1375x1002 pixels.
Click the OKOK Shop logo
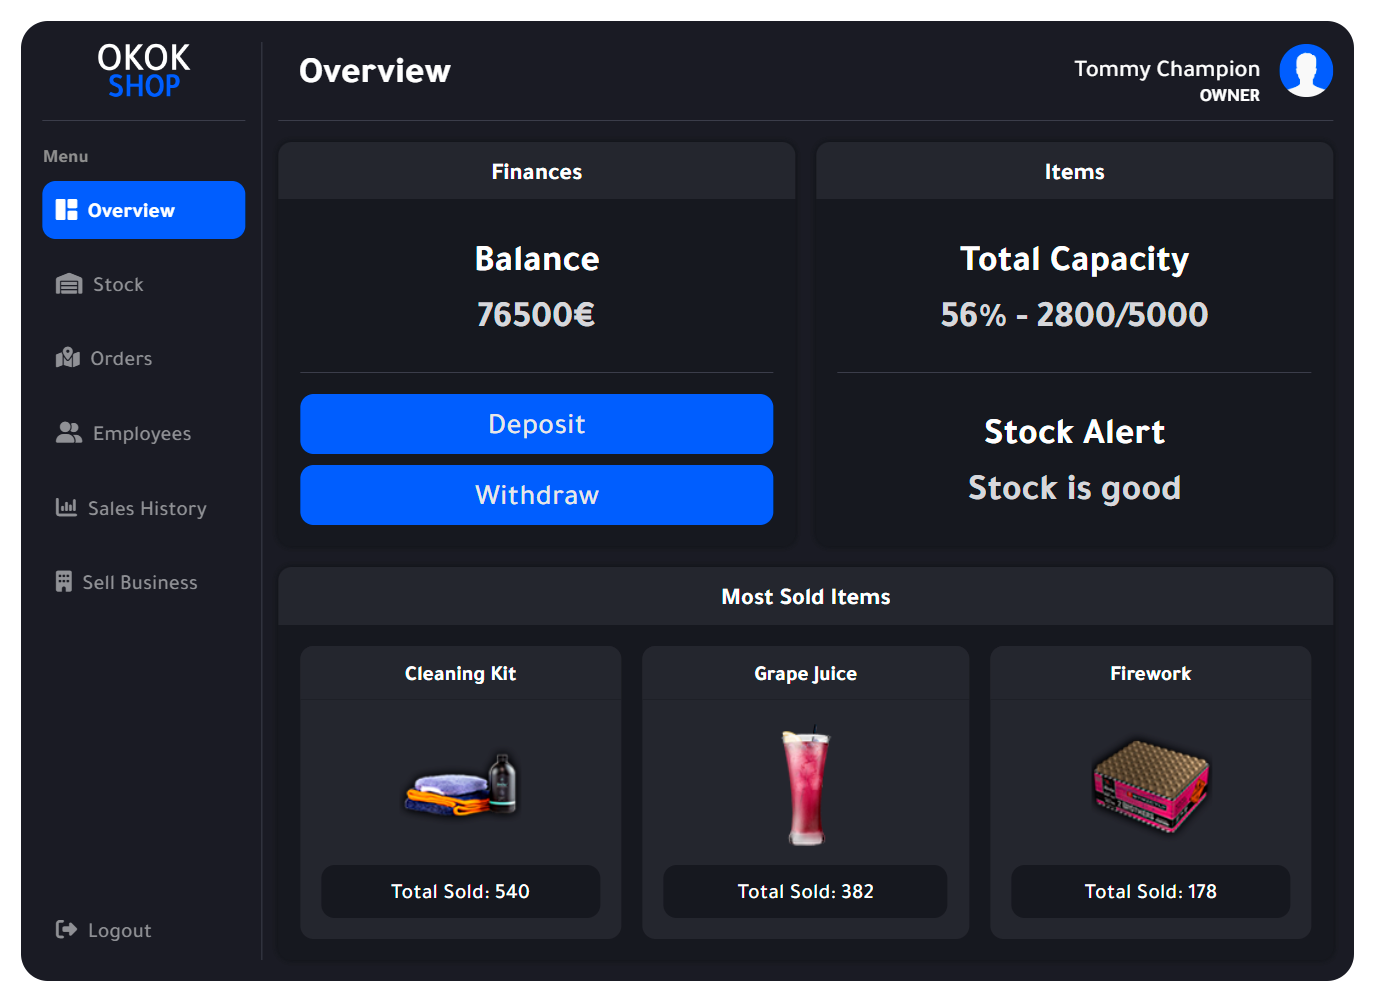[x=144, y=71]
